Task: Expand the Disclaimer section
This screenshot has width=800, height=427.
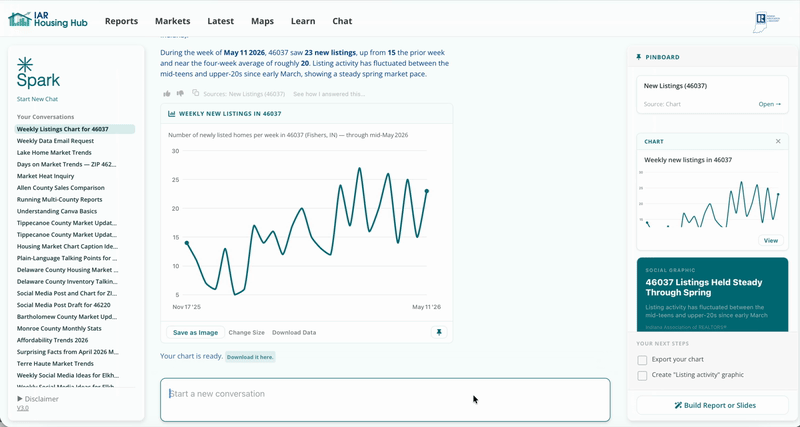Action: (x=38, y=399)
